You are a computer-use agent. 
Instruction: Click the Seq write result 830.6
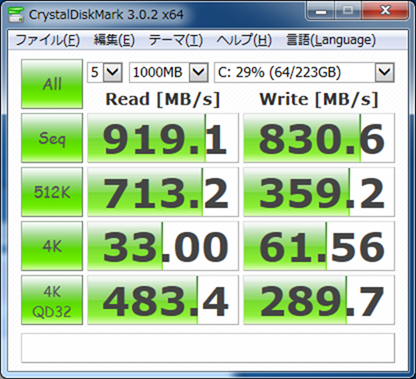tap(319, 138)
